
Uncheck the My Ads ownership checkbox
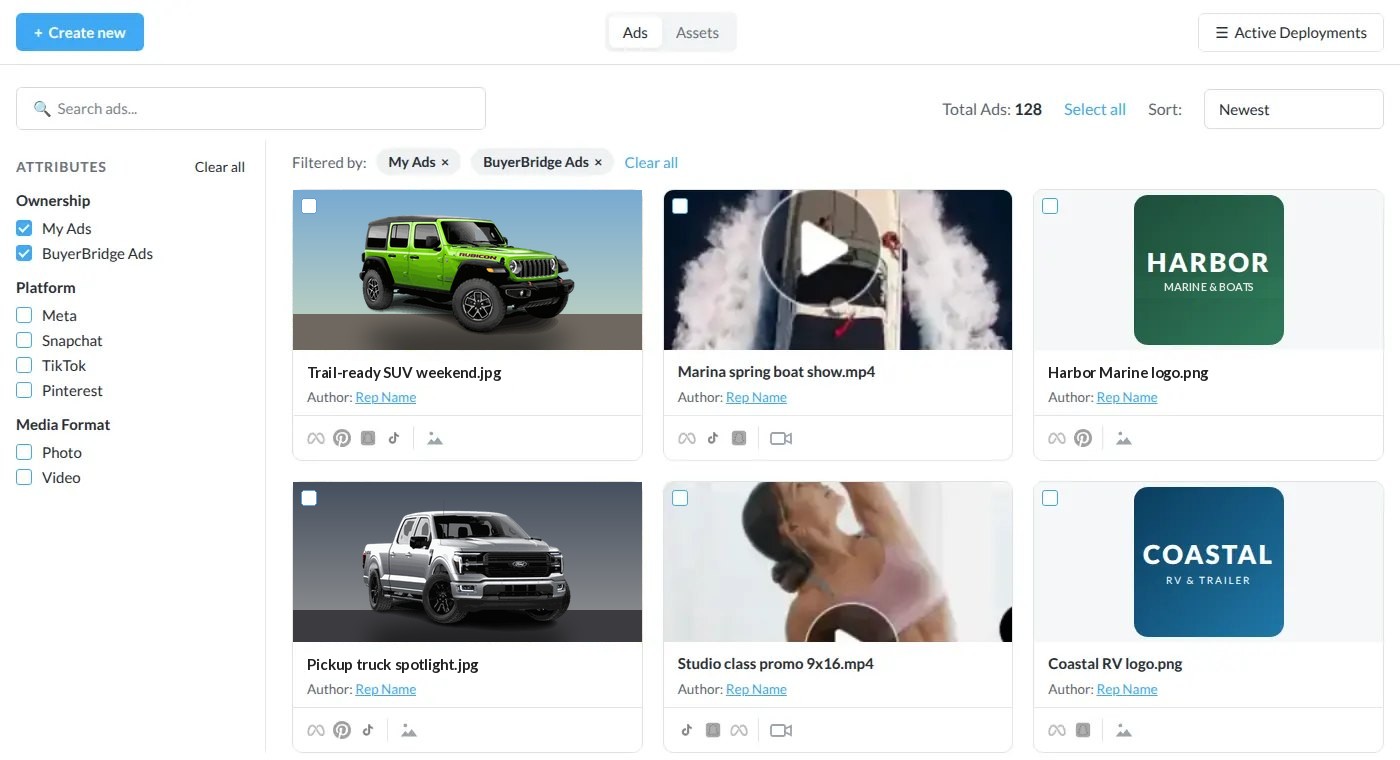click(x=24, y=228)
